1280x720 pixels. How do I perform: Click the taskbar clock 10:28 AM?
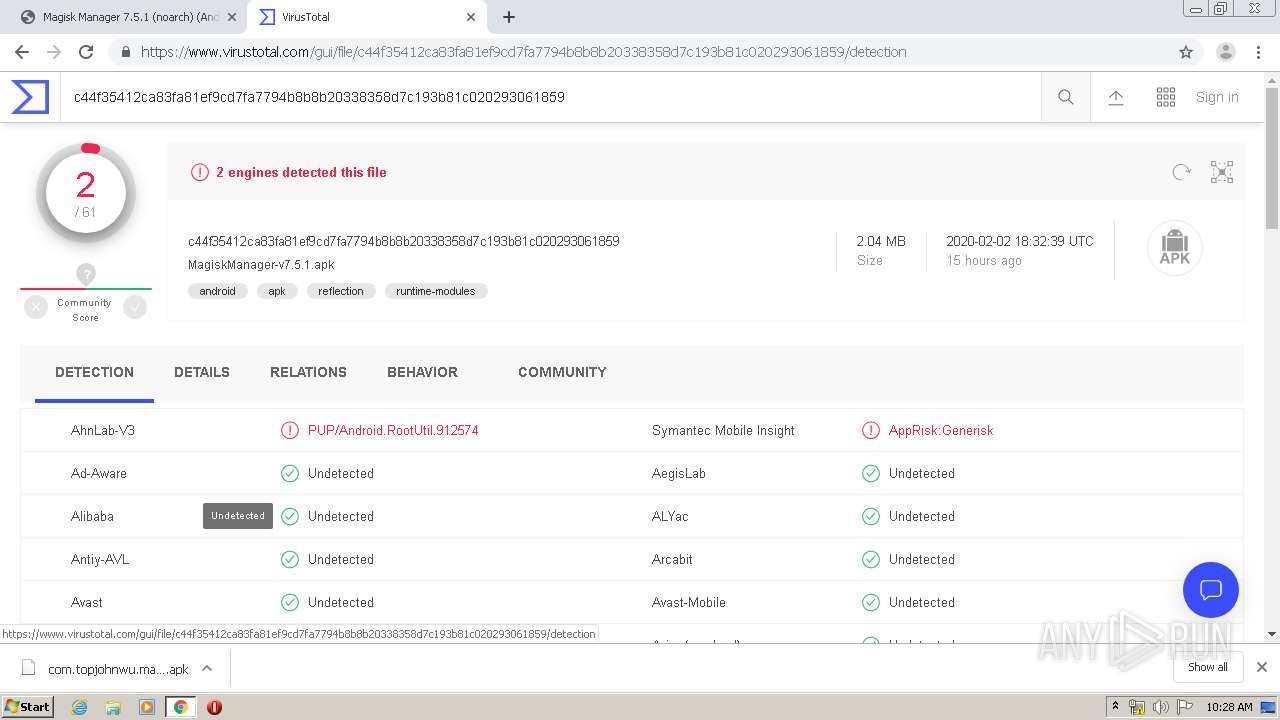point(1229,707)
